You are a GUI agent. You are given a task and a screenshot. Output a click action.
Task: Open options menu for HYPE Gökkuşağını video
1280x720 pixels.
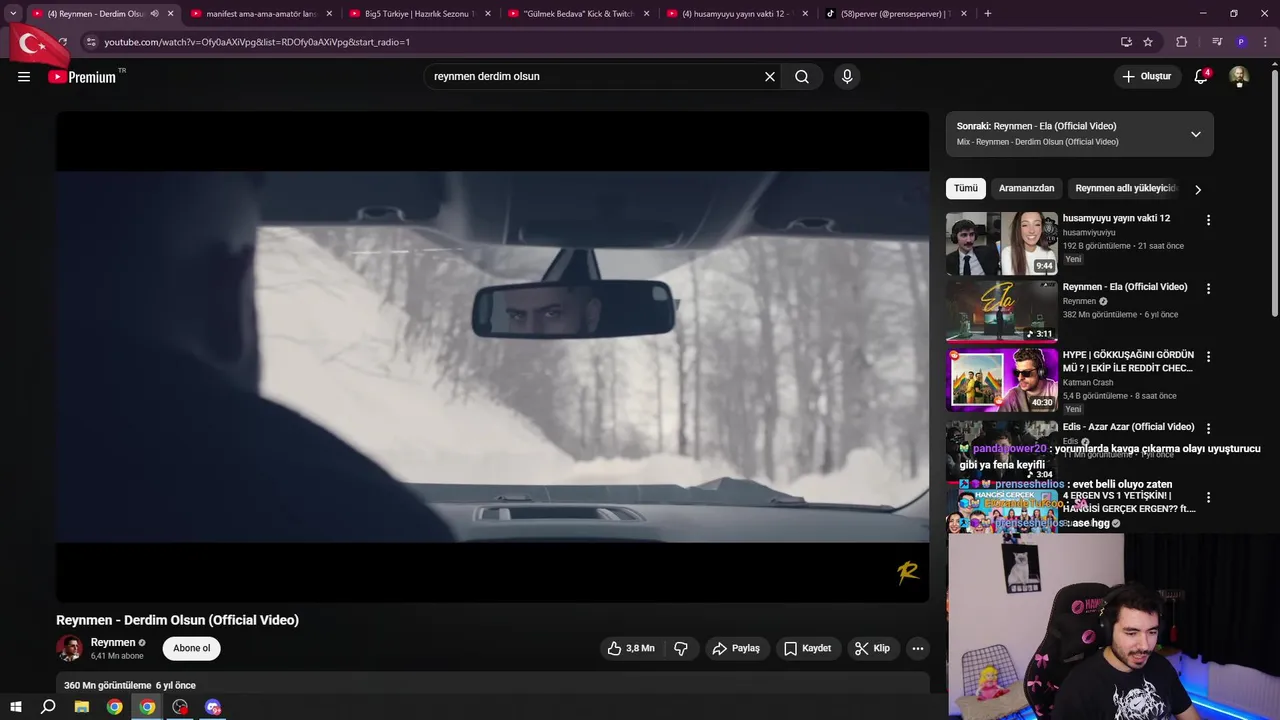pyautogui.click(x=1208, y=357)
